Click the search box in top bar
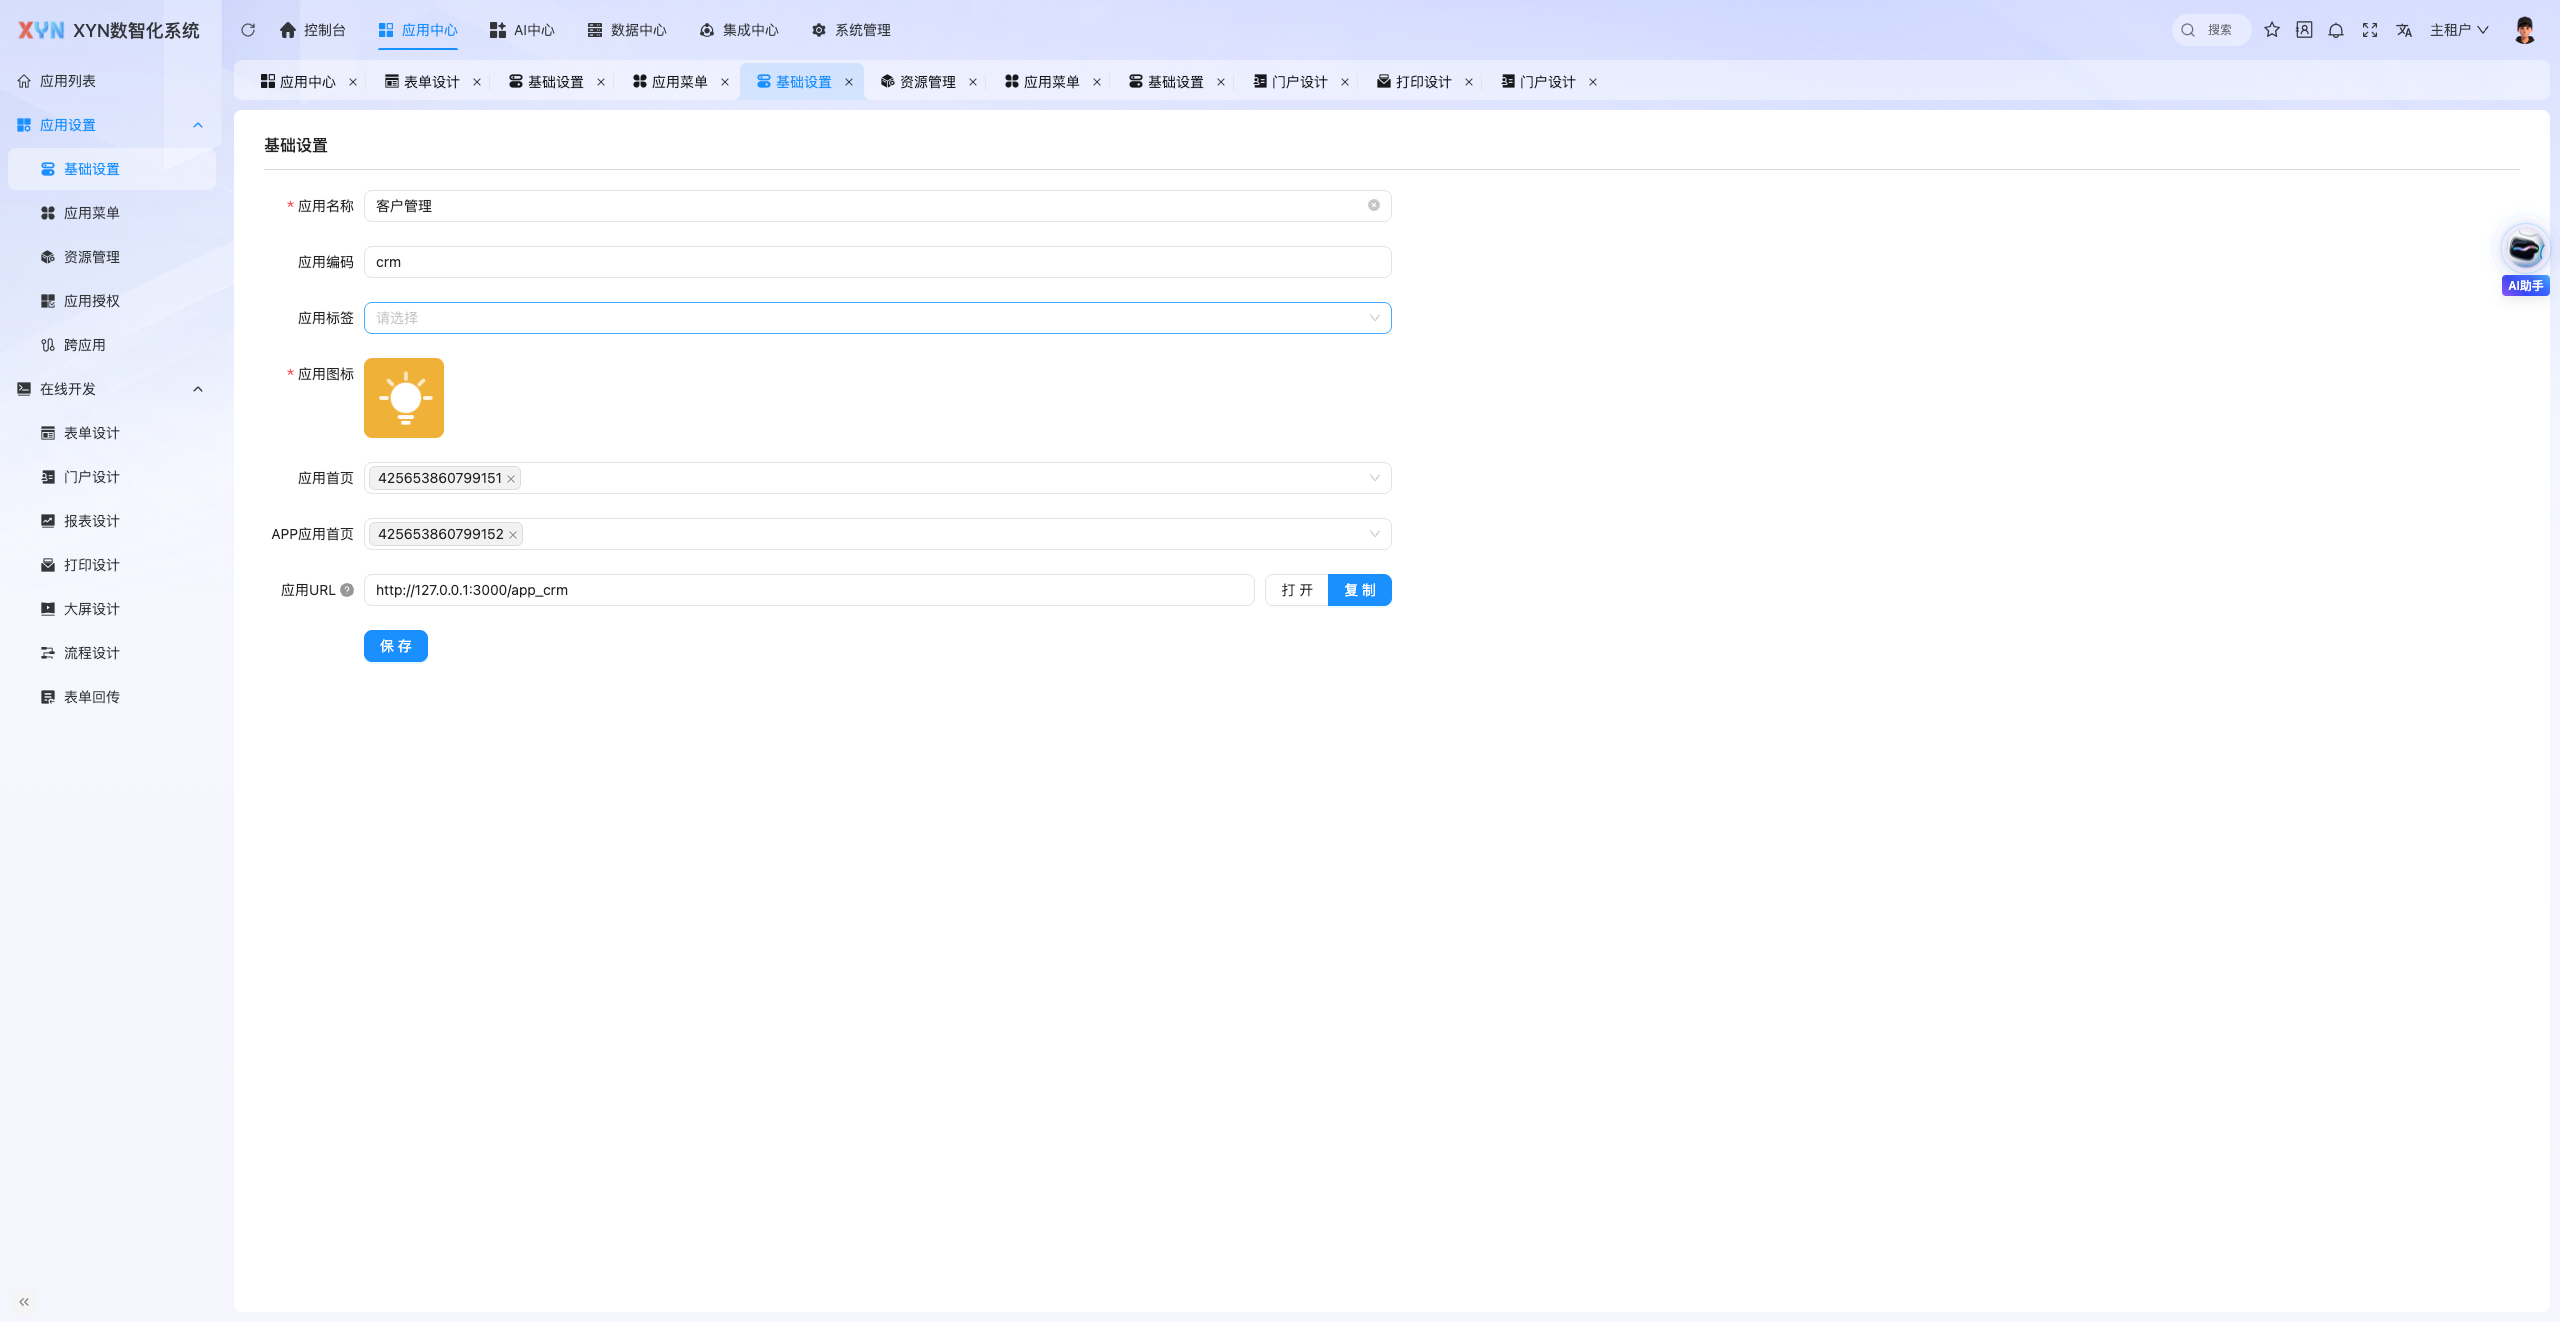 click(2211, 30)
